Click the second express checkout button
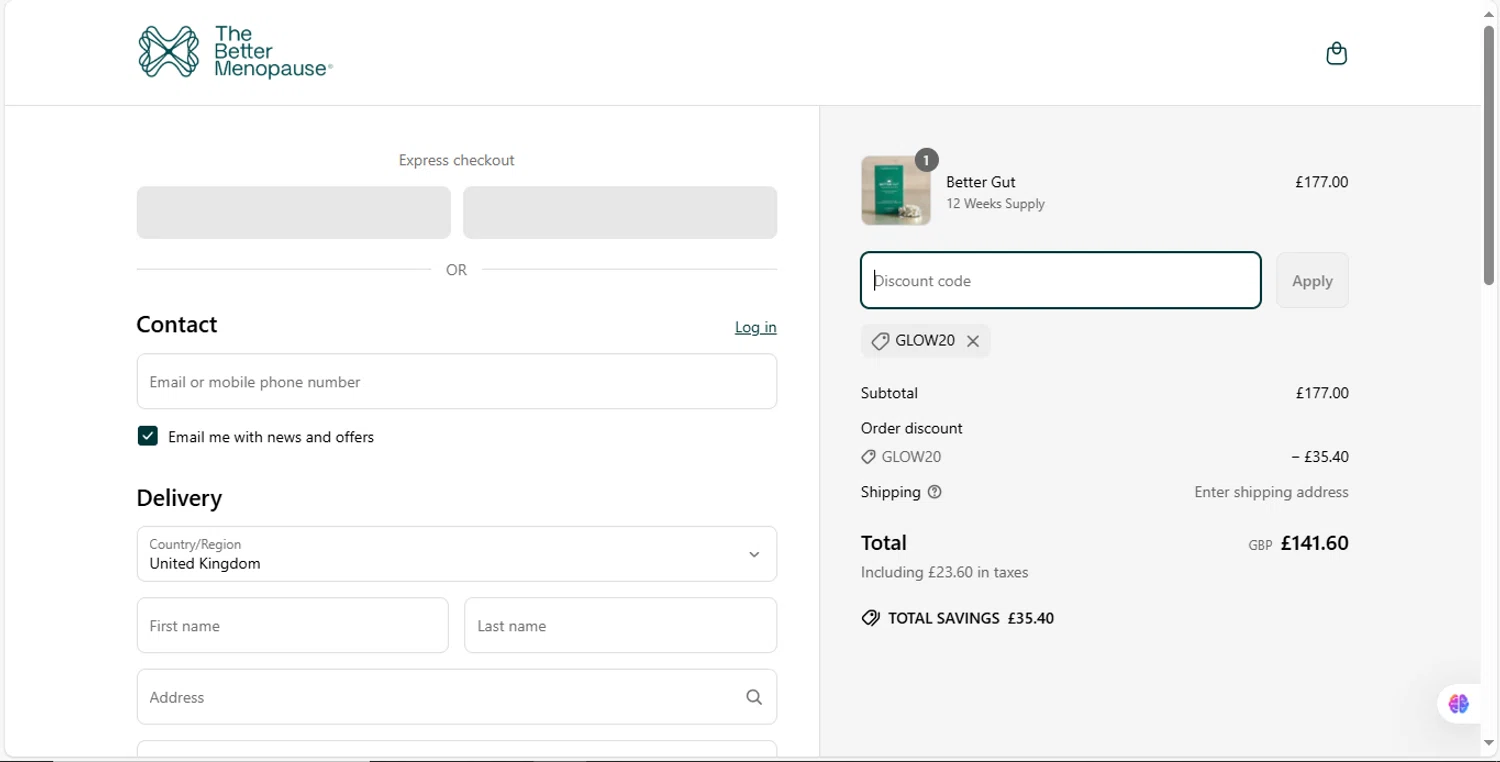The height and width of the screenshot is (762, 1500). coord(620,212)
